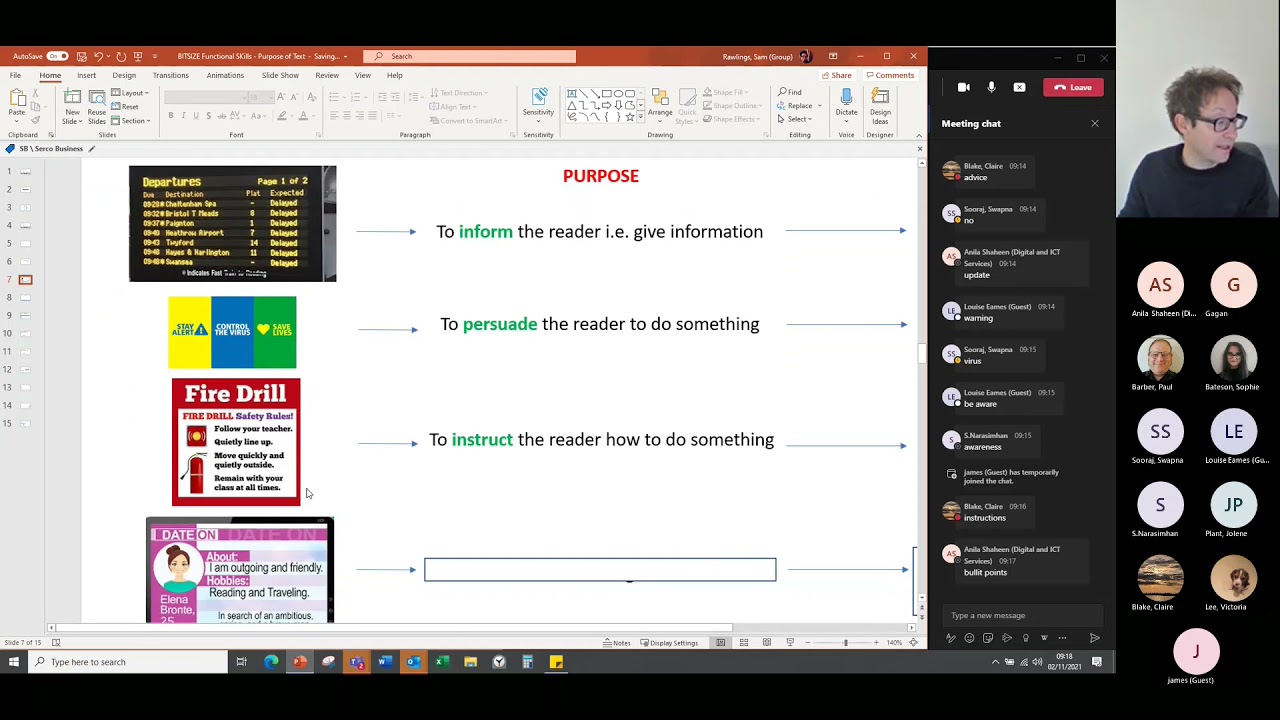Switch to the Slide Show tab
The height and width of the screenshot is (720, 1280).
(x=280, y=75)
